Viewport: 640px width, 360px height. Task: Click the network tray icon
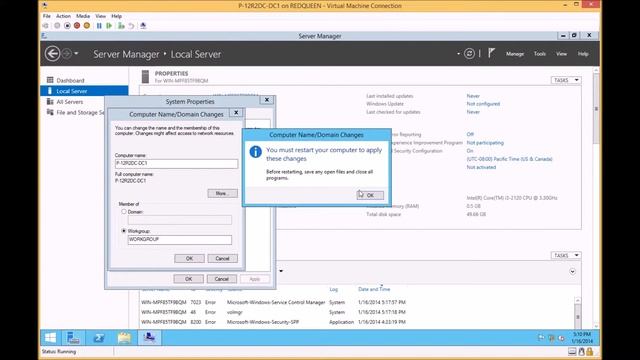coord(551,338)
